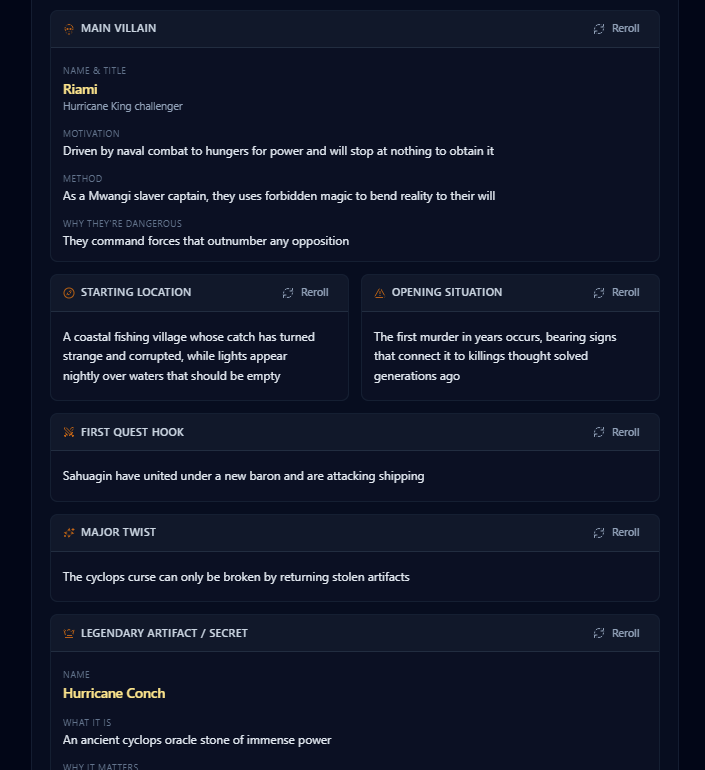Click the warning triangle icon beside Opening Situation
705x770 pixels.
380,293
